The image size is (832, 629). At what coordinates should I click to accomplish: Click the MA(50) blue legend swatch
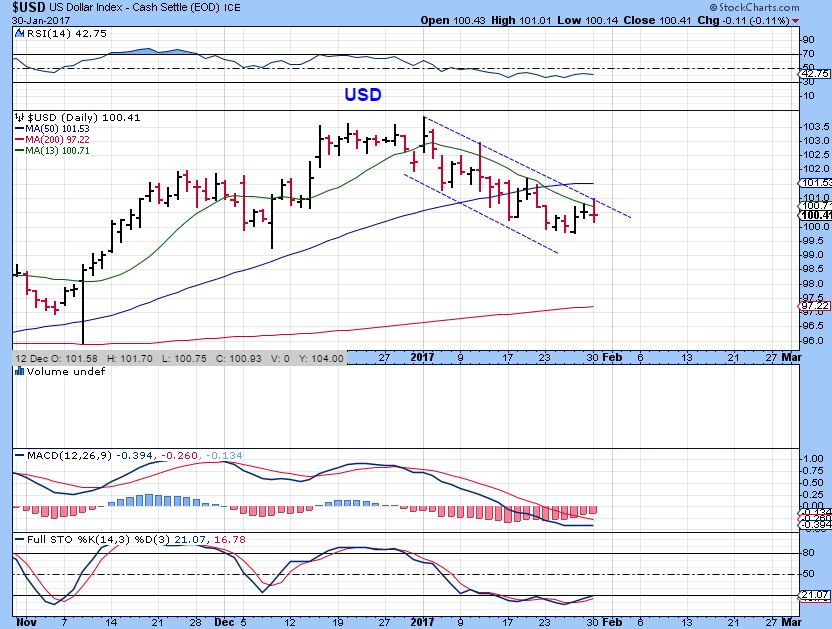tap(19, 128)
